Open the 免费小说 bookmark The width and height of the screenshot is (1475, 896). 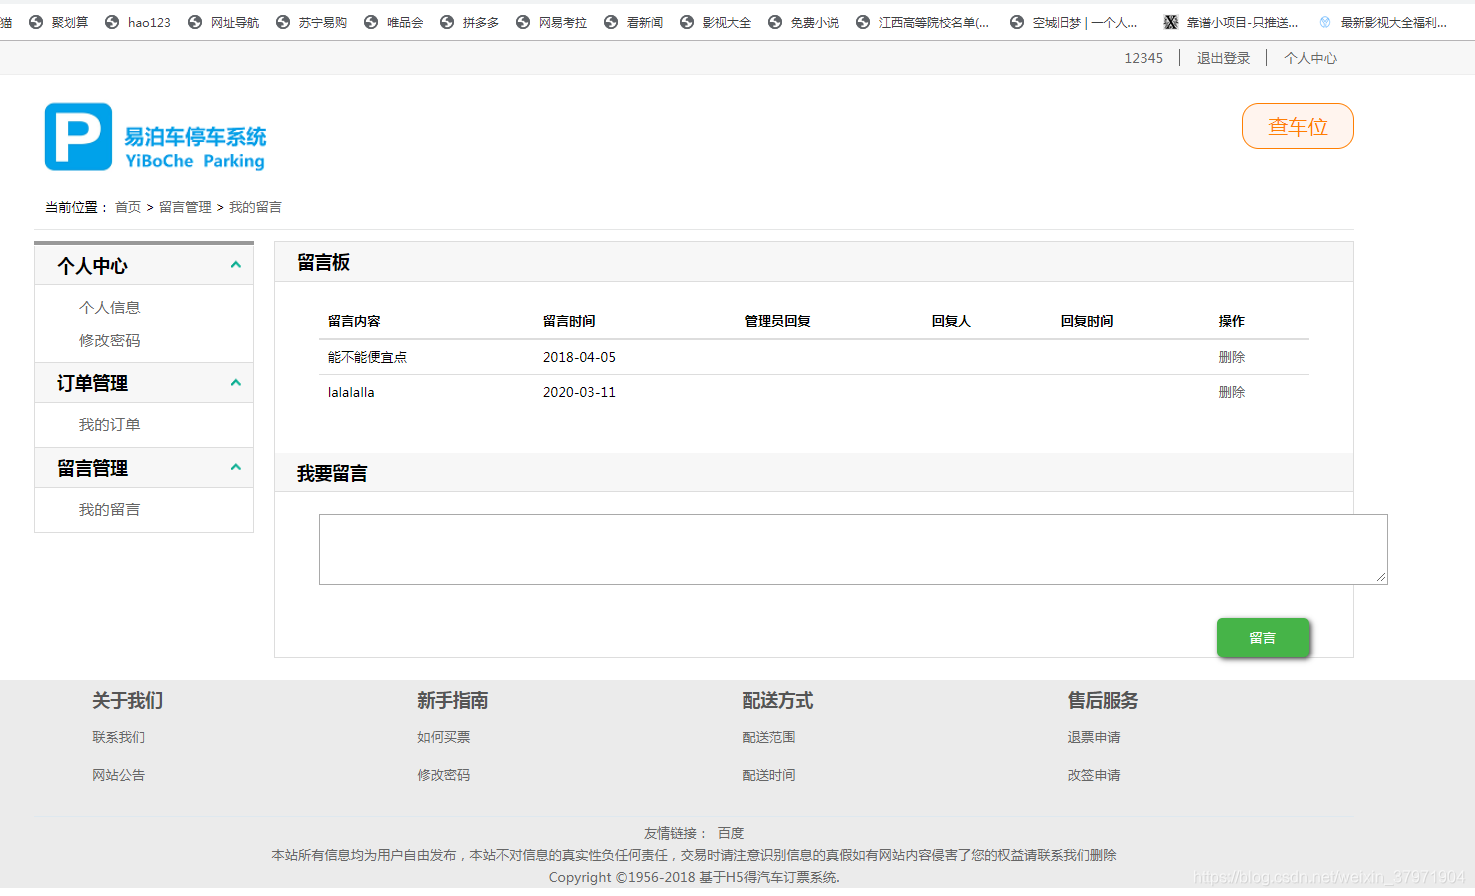[x=804, y=22]
